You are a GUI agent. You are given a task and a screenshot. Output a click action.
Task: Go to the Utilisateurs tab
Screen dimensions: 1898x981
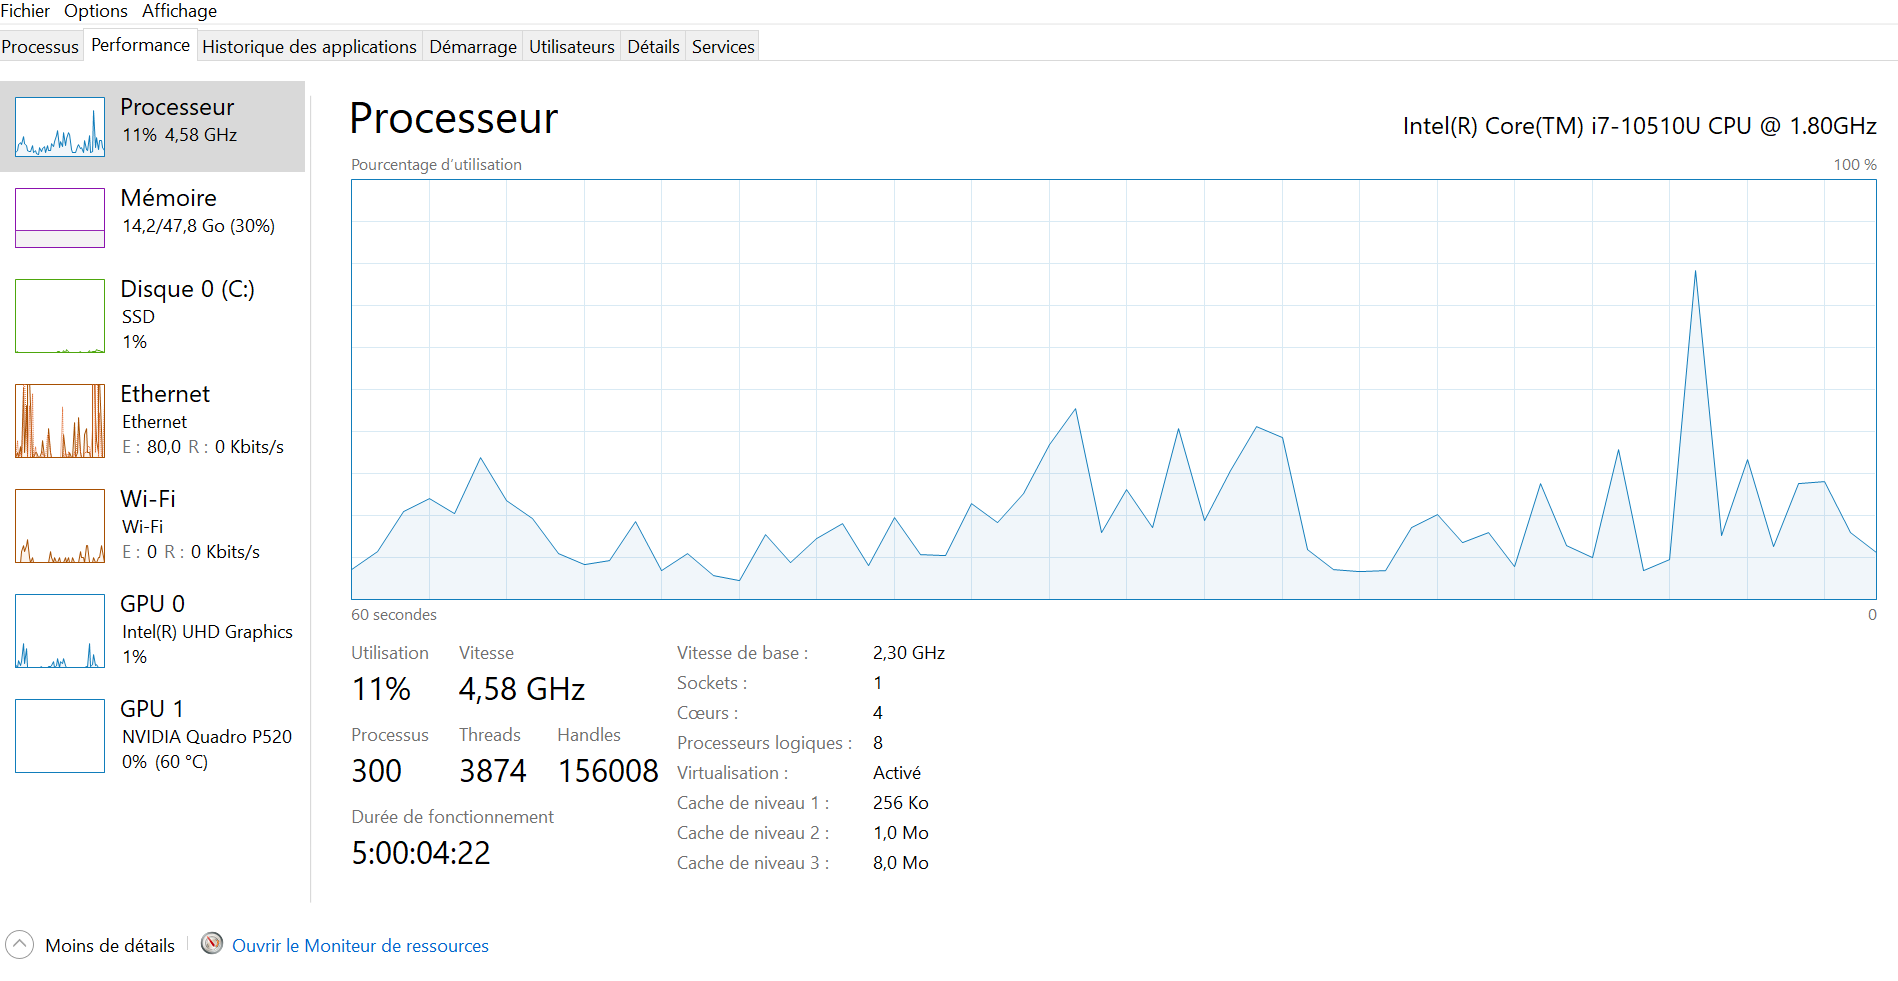(x=571, y=46)
